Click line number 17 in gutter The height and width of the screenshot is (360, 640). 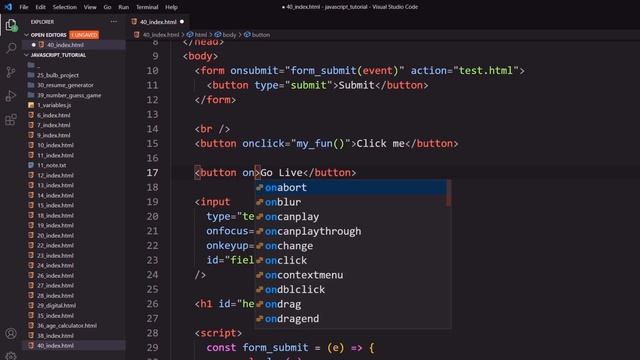click(152, 173)
